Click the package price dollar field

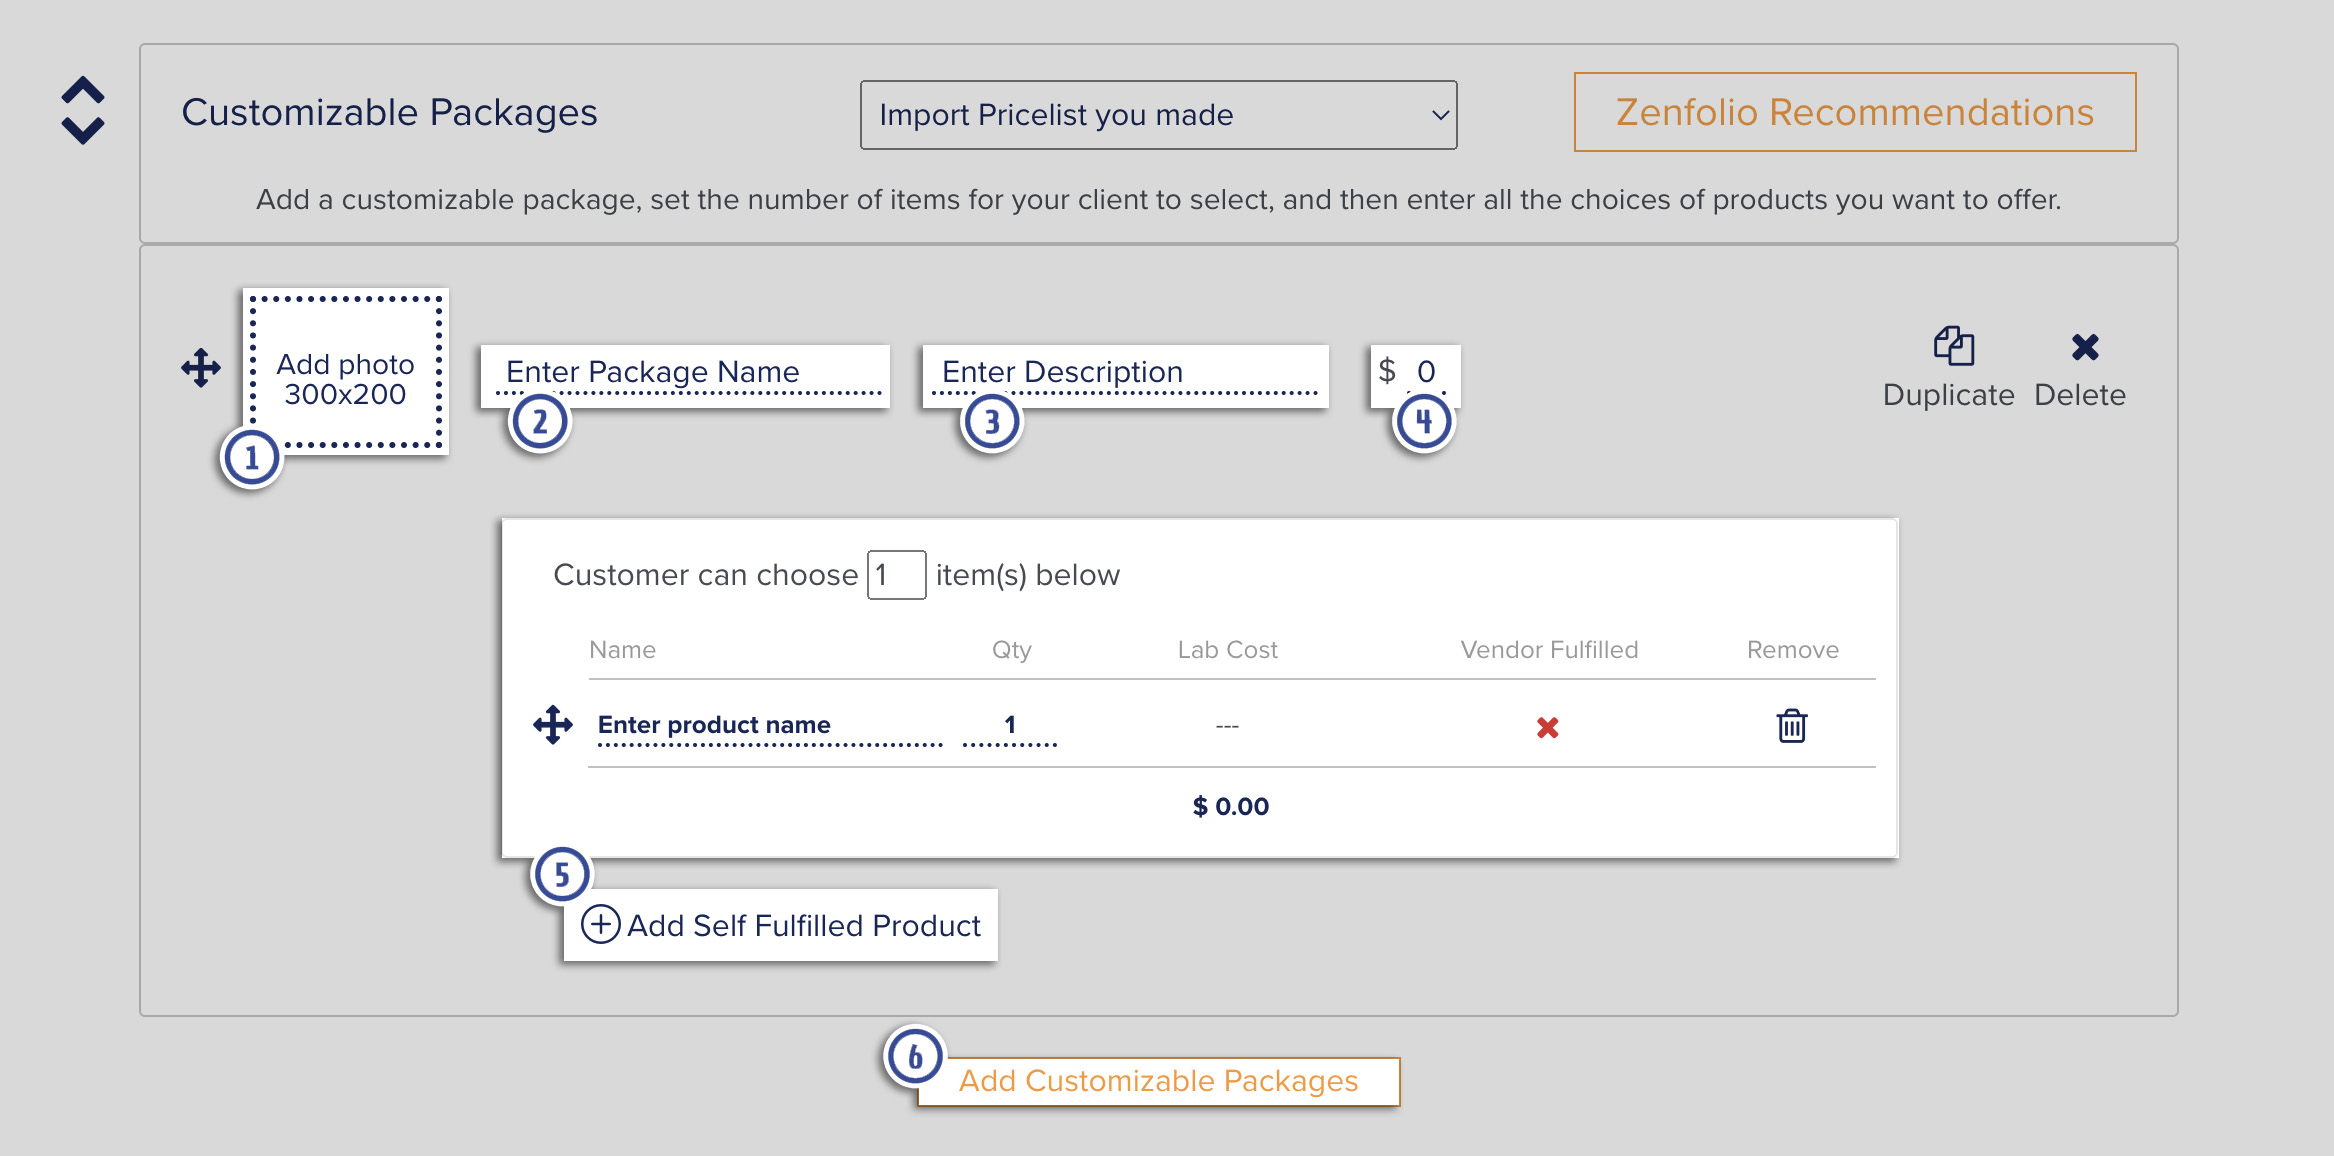pyautogui.click(x=1415, y=374)
